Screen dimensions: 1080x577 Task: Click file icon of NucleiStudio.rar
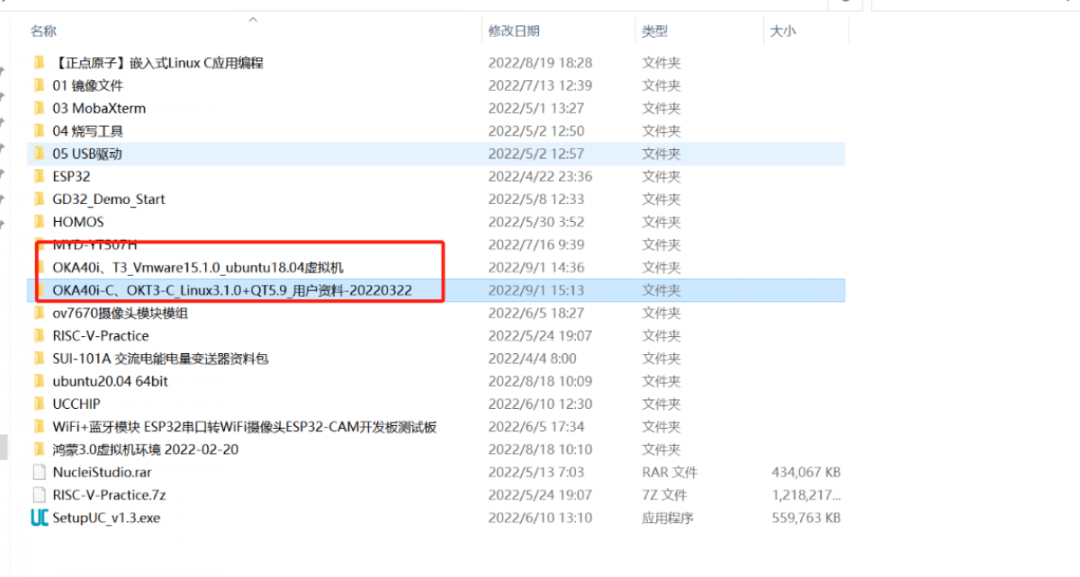click(39, 472)
